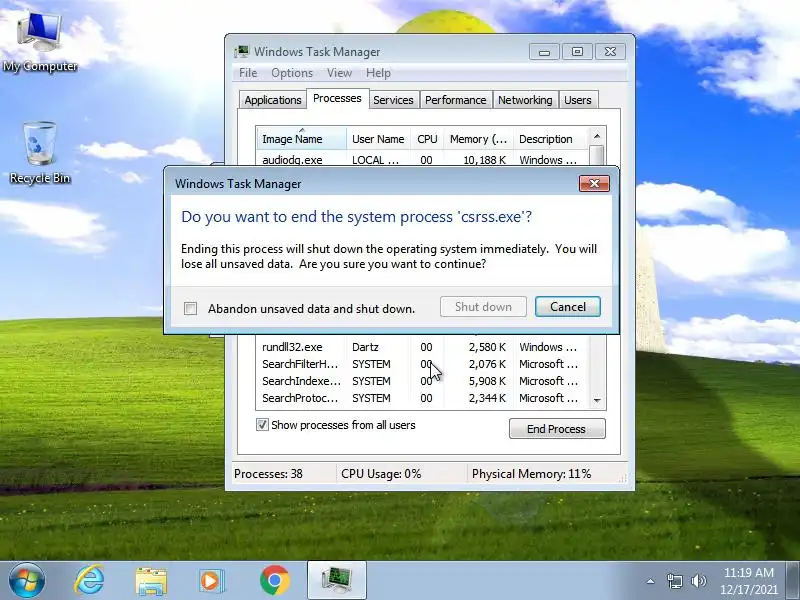Image resolution: width=800 pixels, height=600 pixels.
Task: Maximize the Windows Task Manager window
Action: tap(577, 52)
